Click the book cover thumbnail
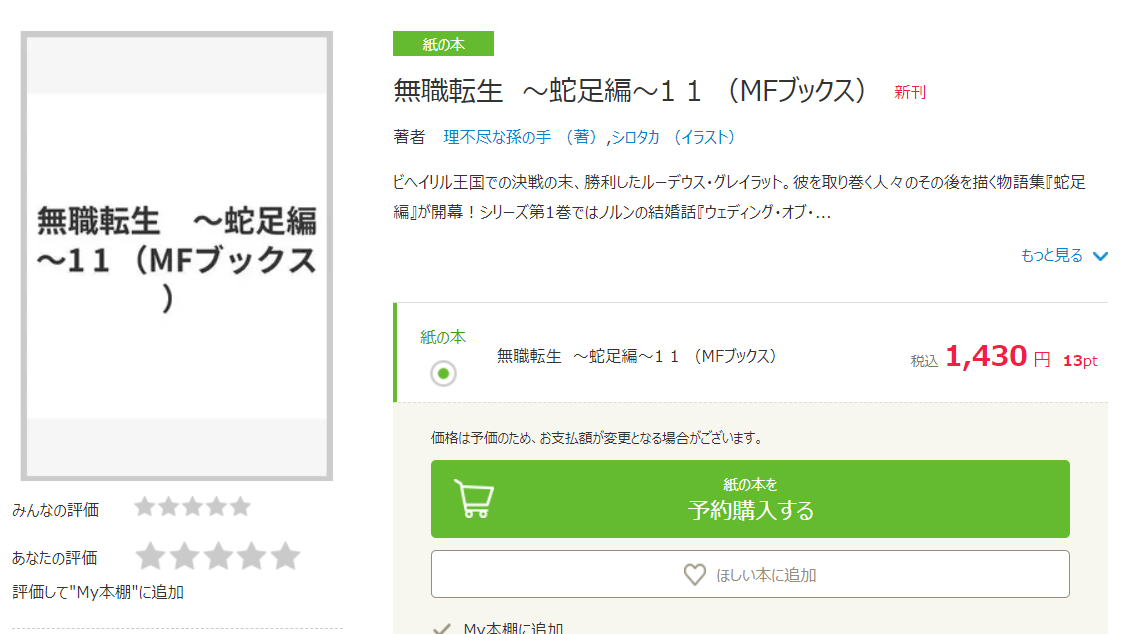 177,255
